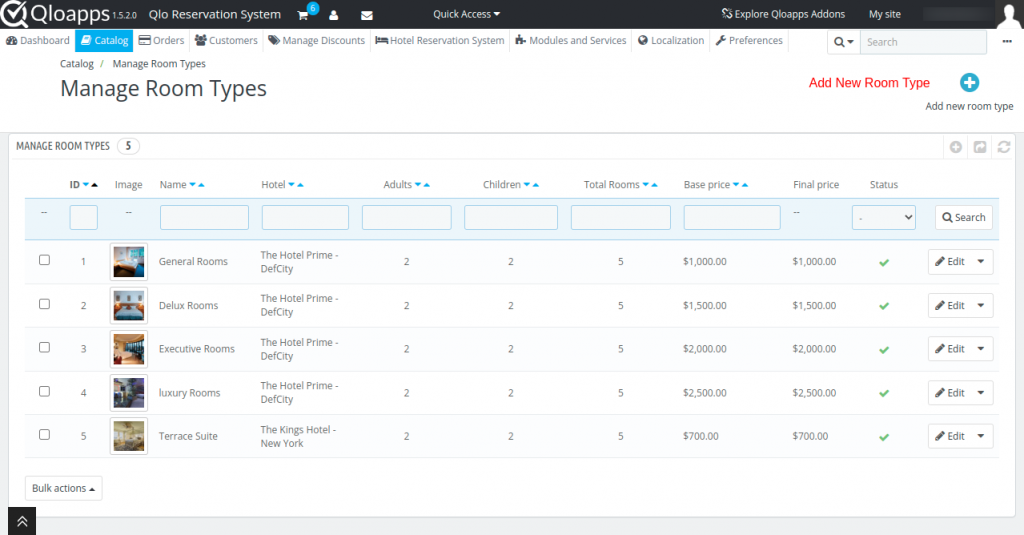Tick the checkbox for Terrace Suite
The image size is (1024, 535).
[x=44, y=435]
